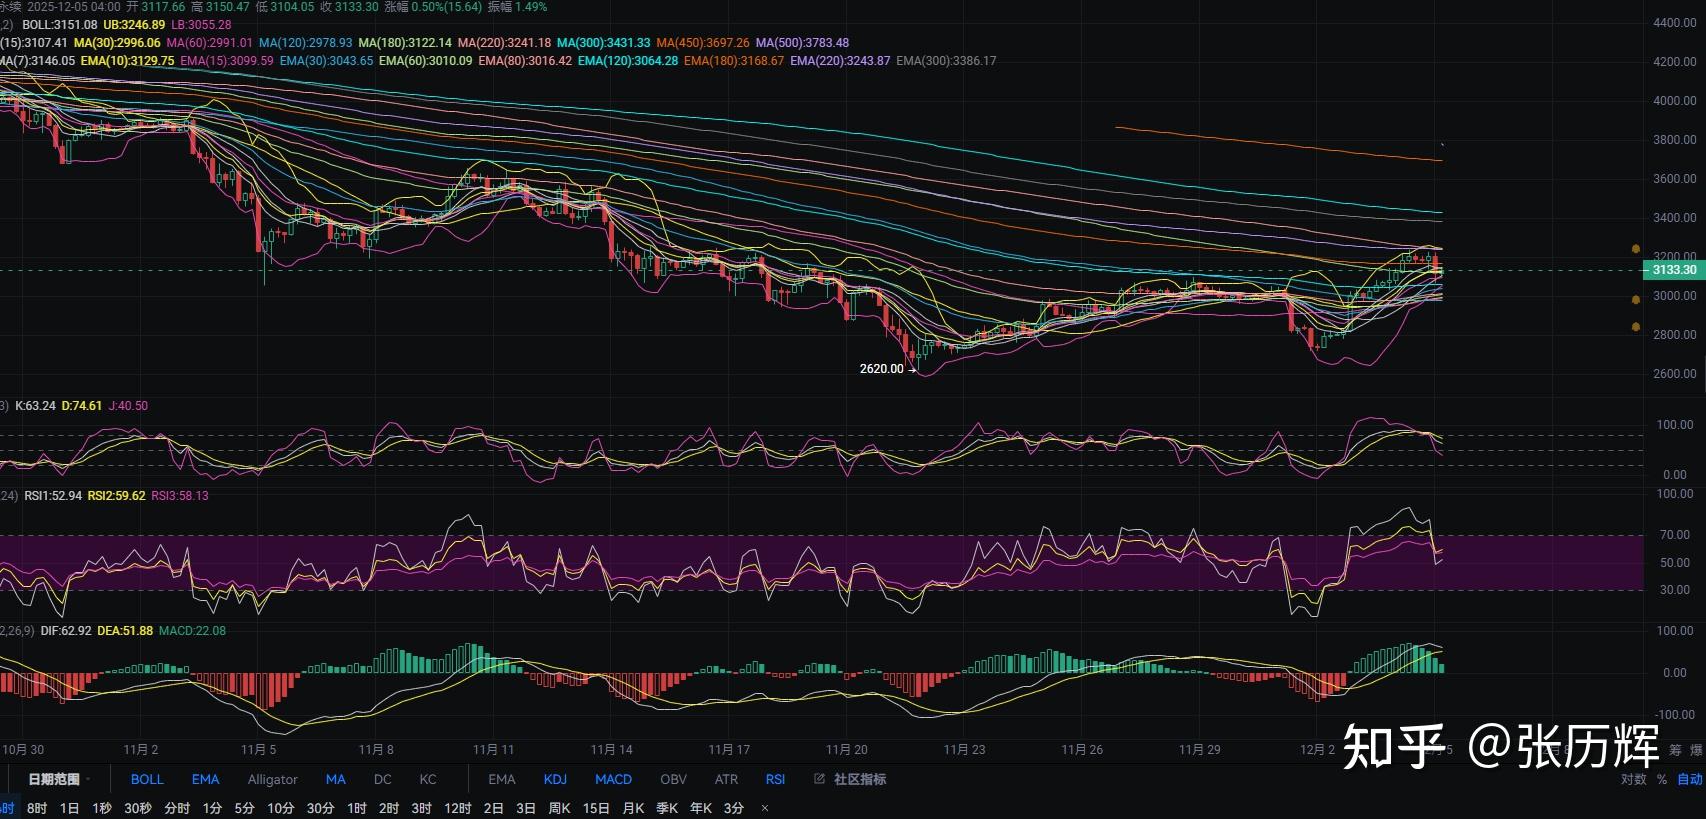Viewport: 1706px width, 819px height.
Task: Toggle the KDJ sub-indicator
Action: coord(555,779)
